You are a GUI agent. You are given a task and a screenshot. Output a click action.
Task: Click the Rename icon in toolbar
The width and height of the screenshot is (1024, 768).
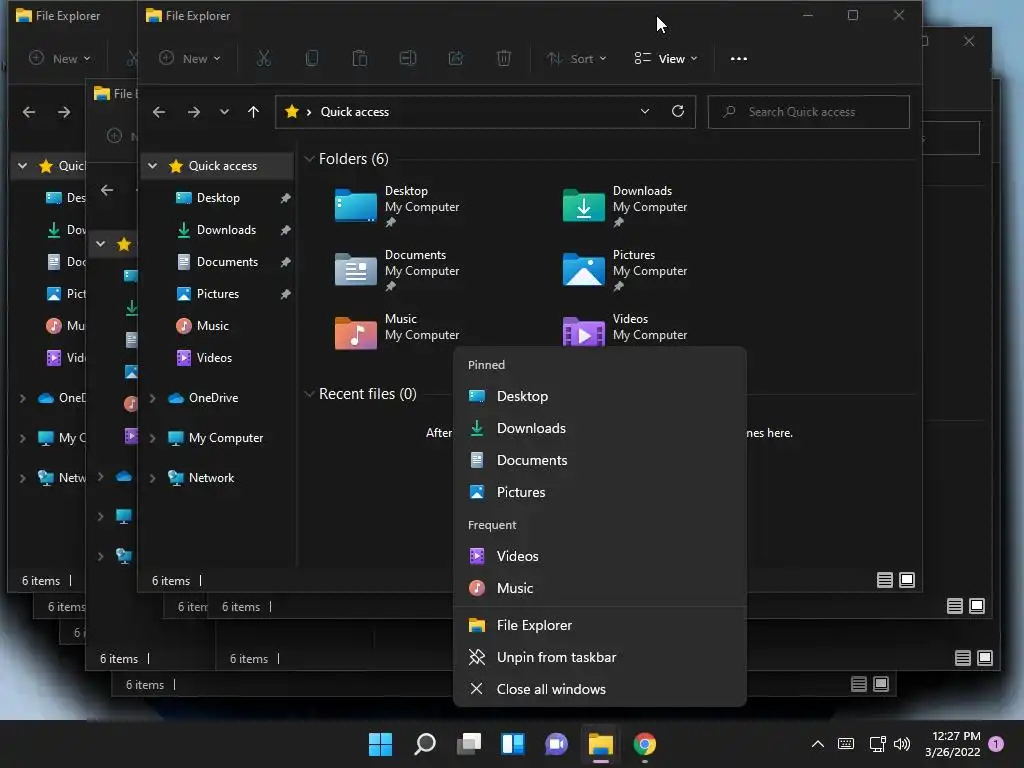pos(408,59)
